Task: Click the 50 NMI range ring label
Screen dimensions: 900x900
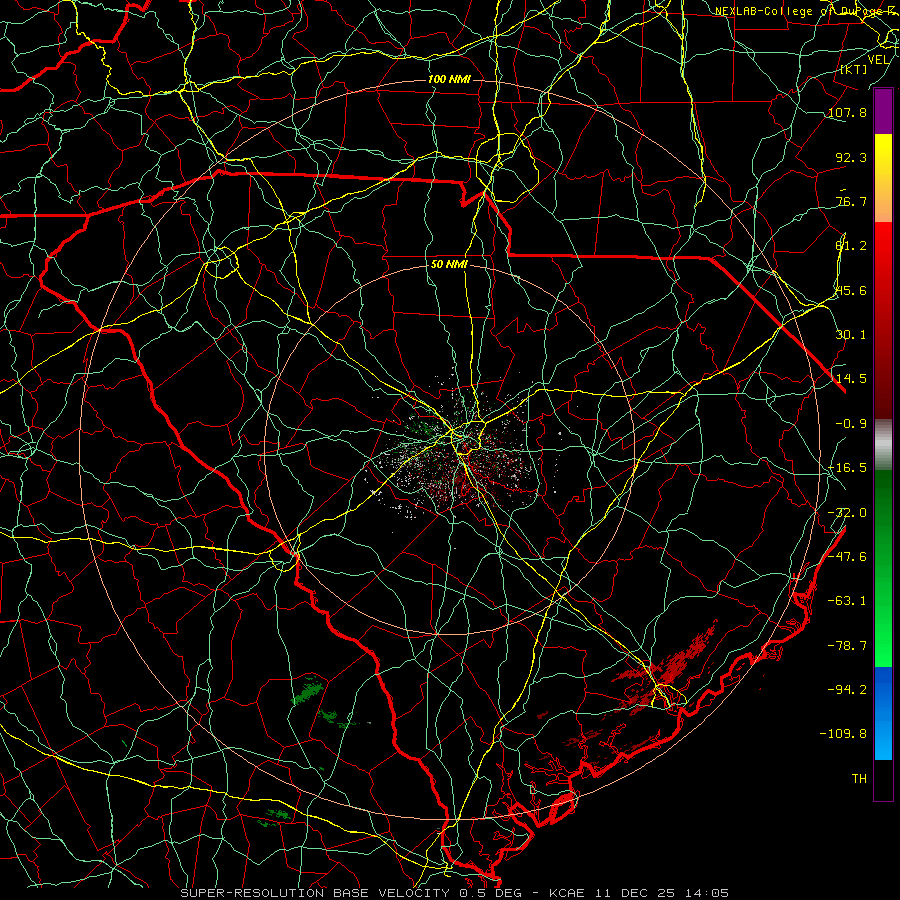Action: (449, 265)
